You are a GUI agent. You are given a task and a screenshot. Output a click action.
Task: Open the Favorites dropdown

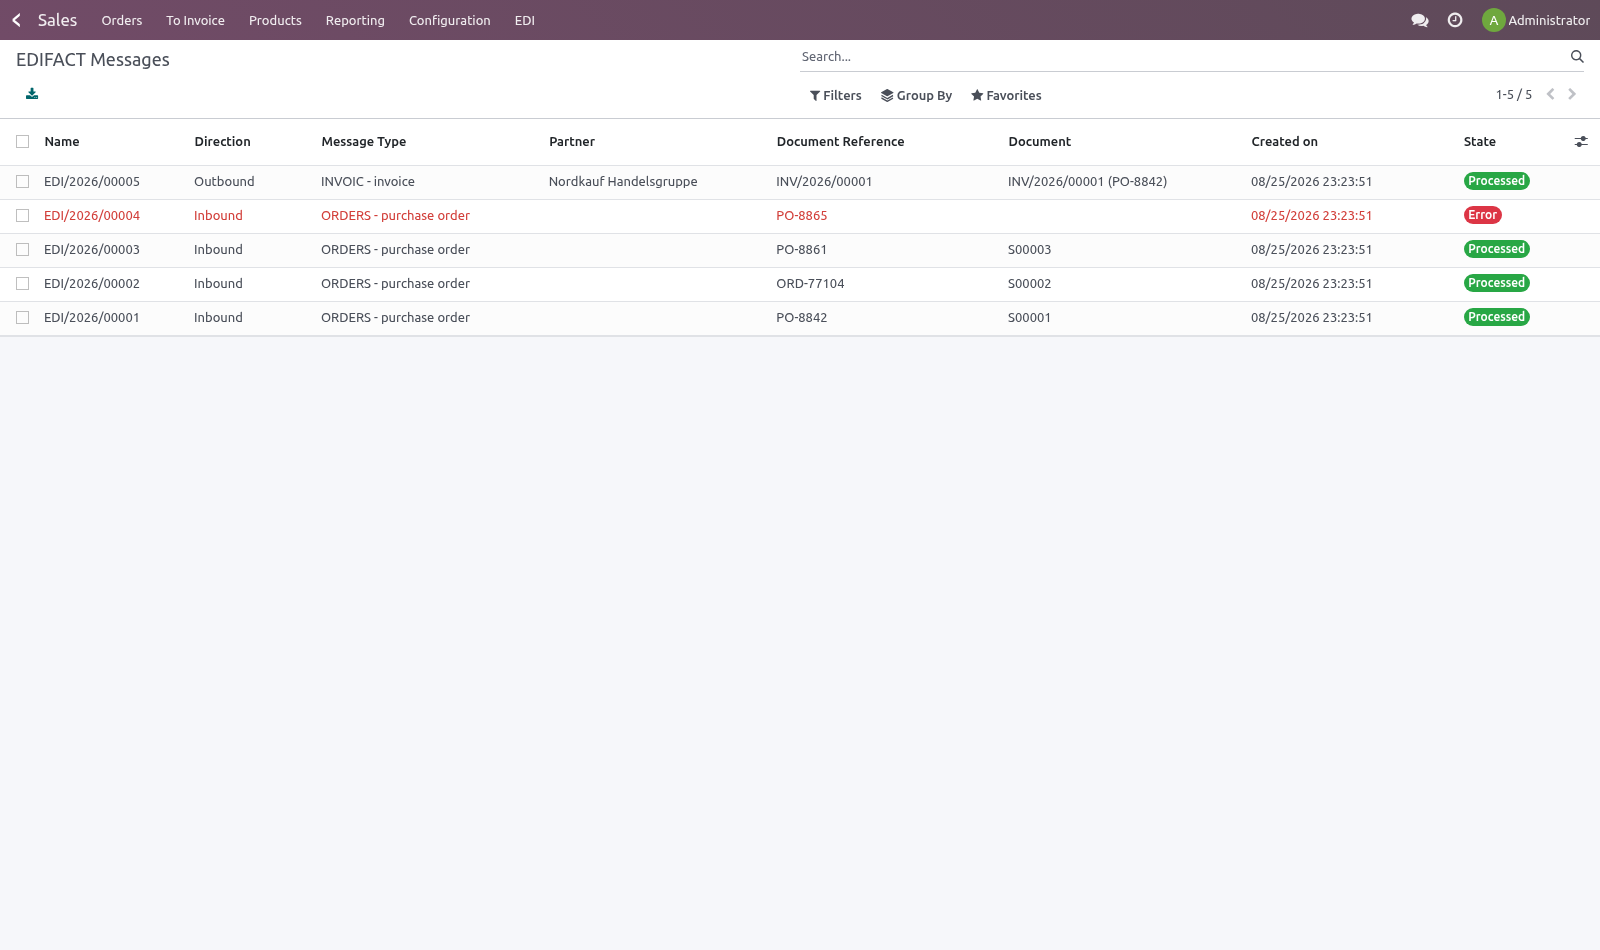(1006, 96)
